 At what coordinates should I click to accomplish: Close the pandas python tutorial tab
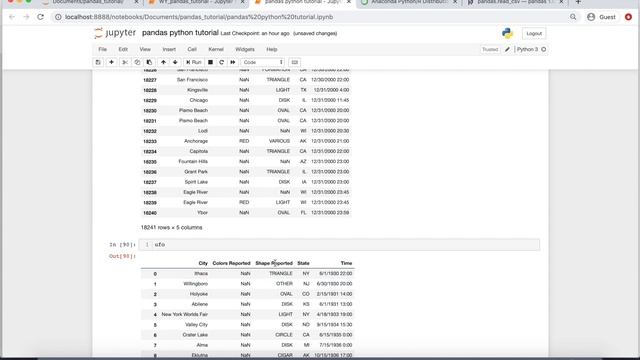click(349, 2)
